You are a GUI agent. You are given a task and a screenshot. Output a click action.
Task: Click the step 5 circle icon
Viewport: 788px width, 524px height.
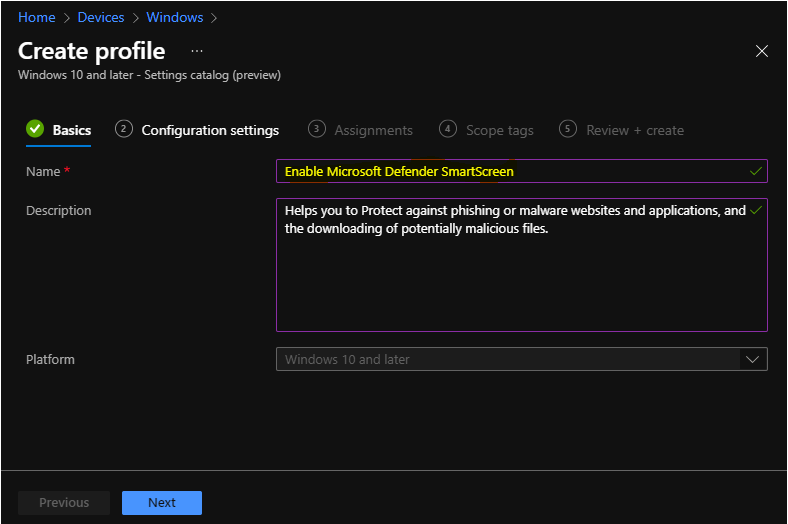568,129
